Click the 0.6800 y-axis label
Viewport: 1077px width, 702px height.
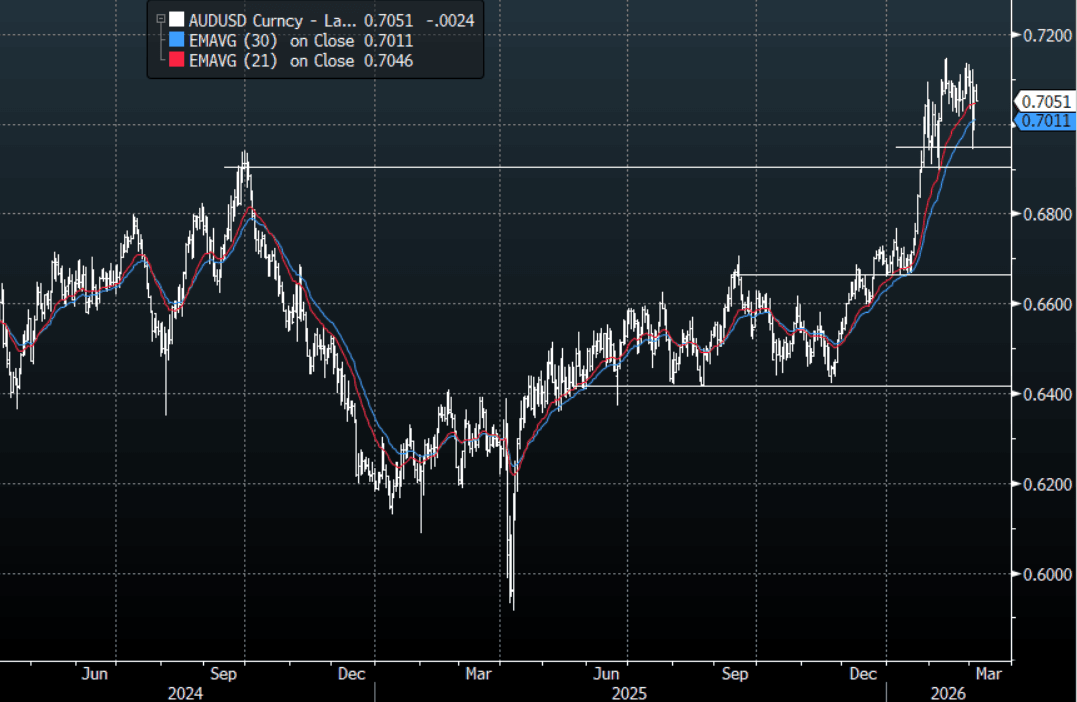[1047, 214]
